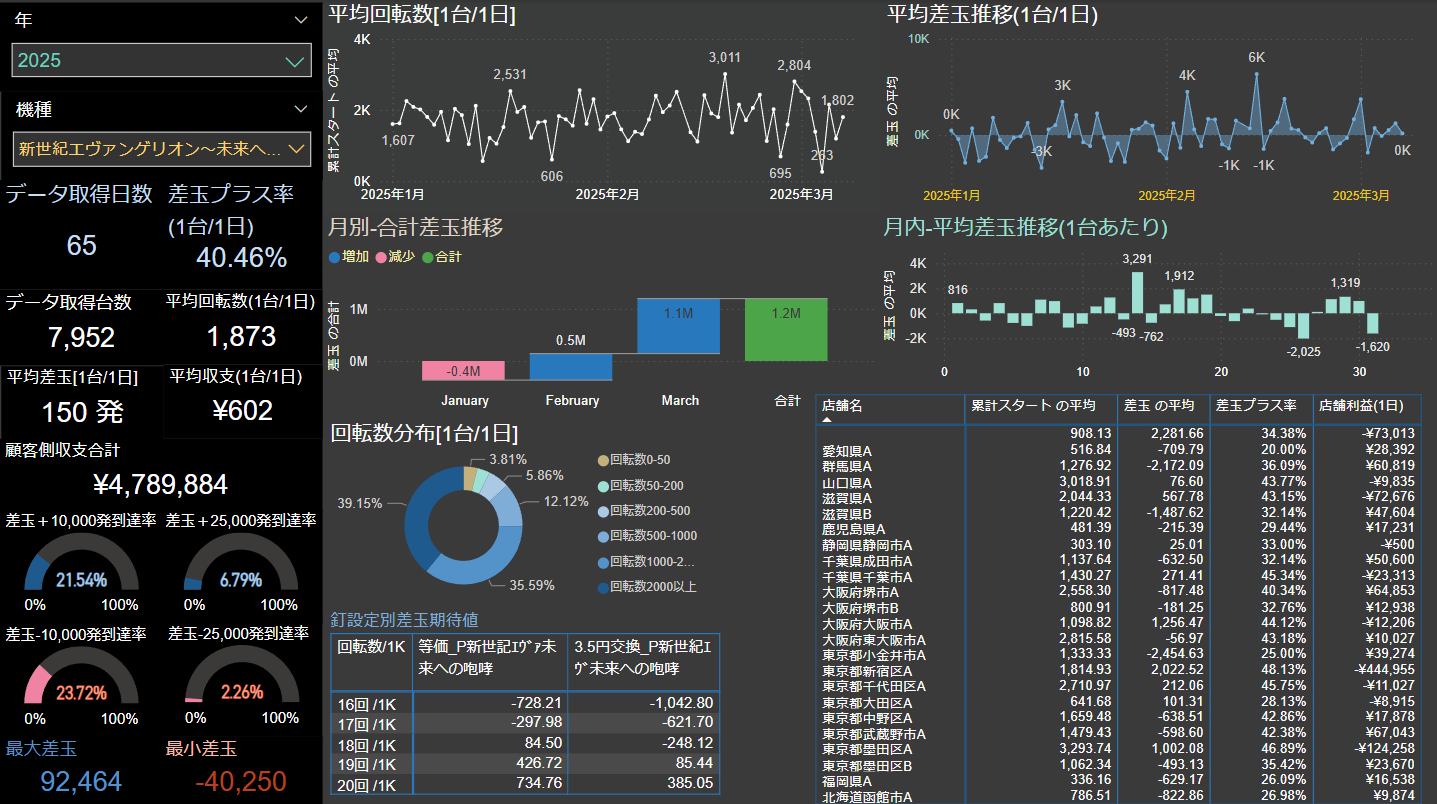Sort table by 店舗利益(1日) column header

click(x=1366, y=406)
